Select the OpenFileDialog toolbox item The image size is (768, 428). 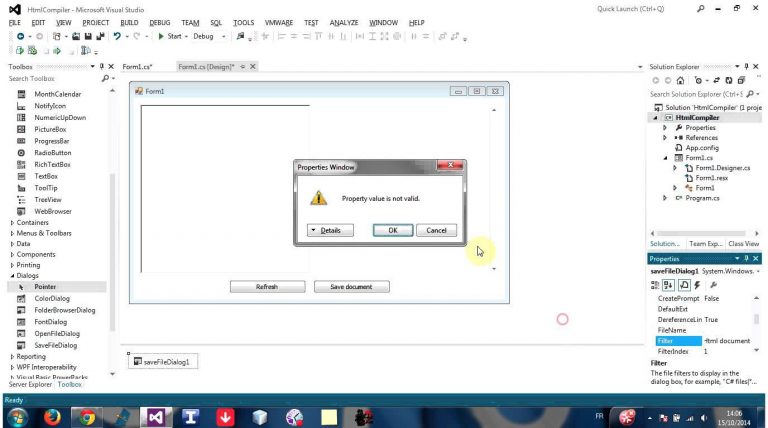pyautogui.click(x=56, y=333)
